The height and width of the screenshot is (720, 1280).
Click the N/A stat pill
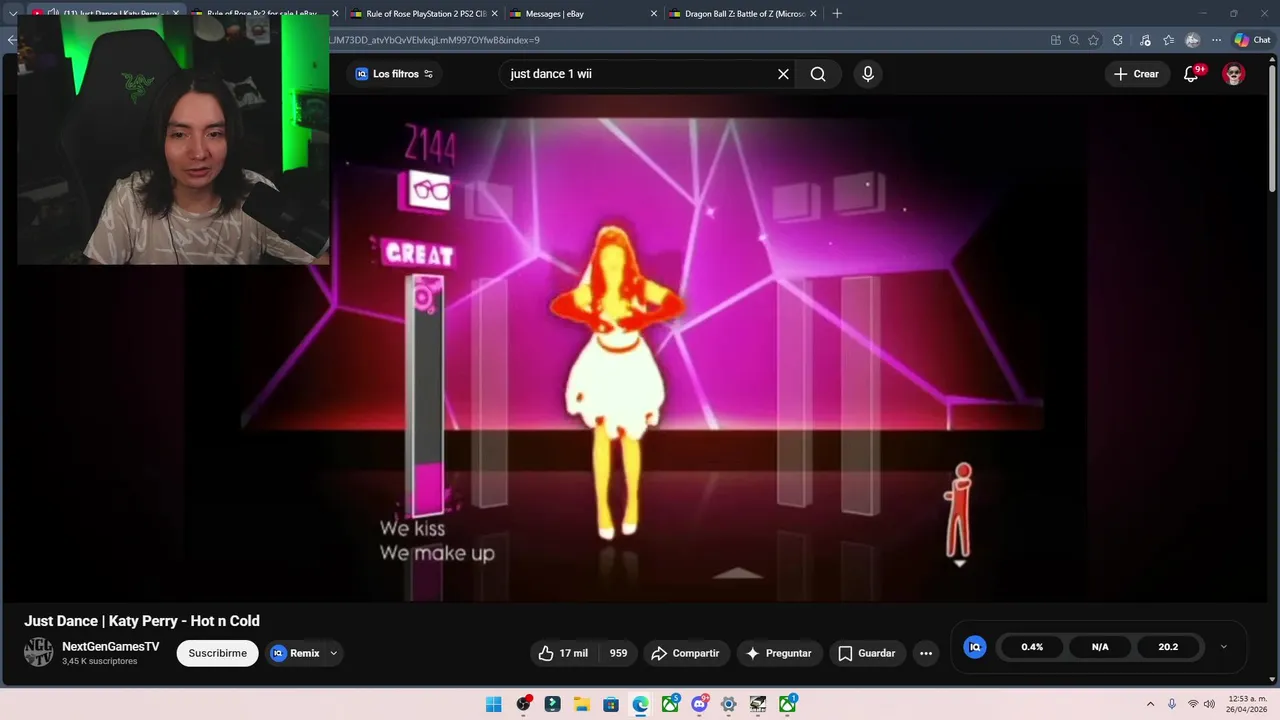click(1100, 647)
